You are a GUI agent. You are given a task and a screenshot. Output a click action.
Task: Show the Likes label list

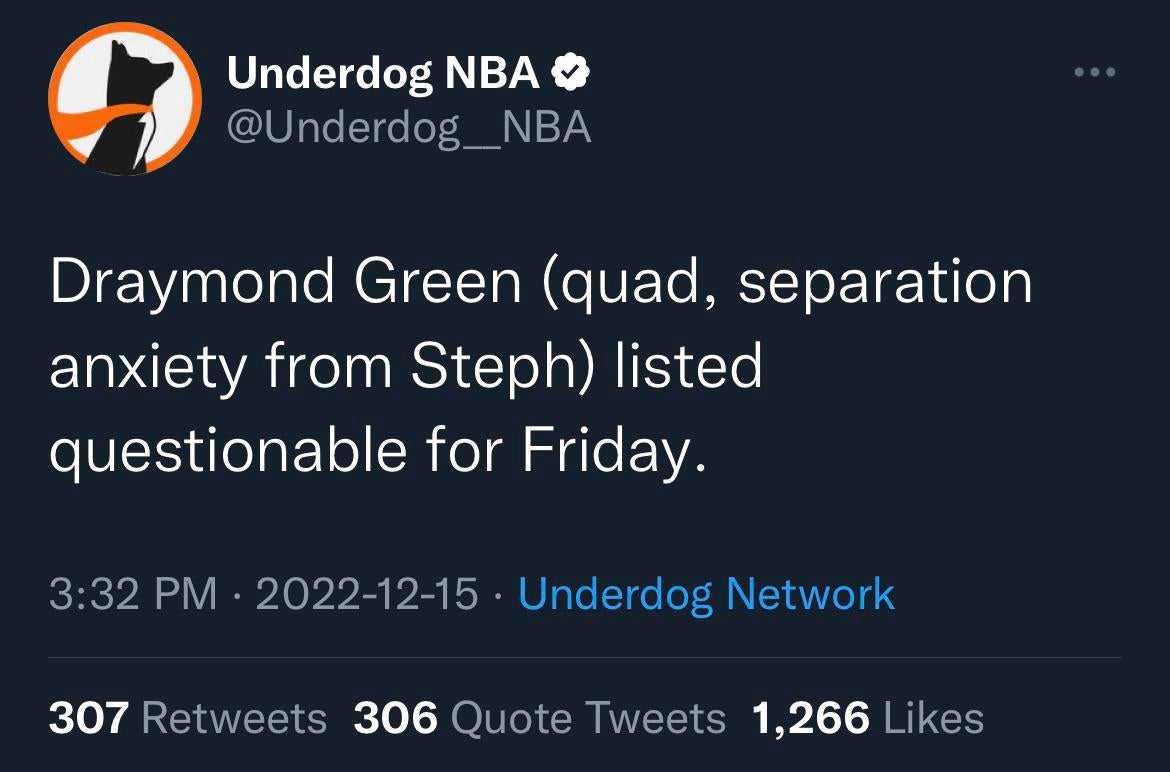coord(933,718)
